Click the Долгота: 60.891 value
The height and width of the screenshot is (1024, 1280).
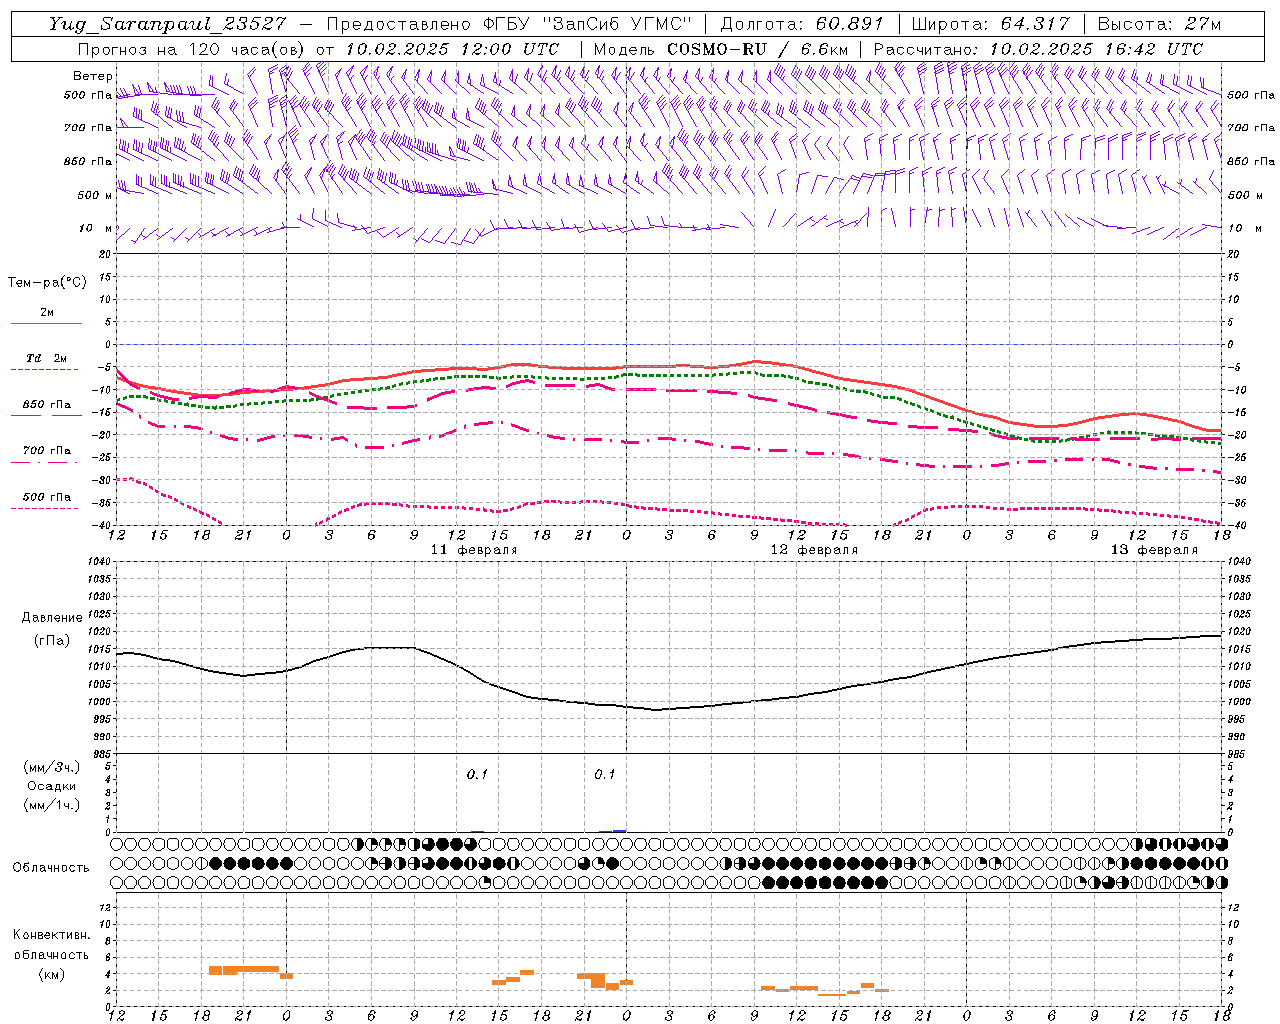pos(802,24)
